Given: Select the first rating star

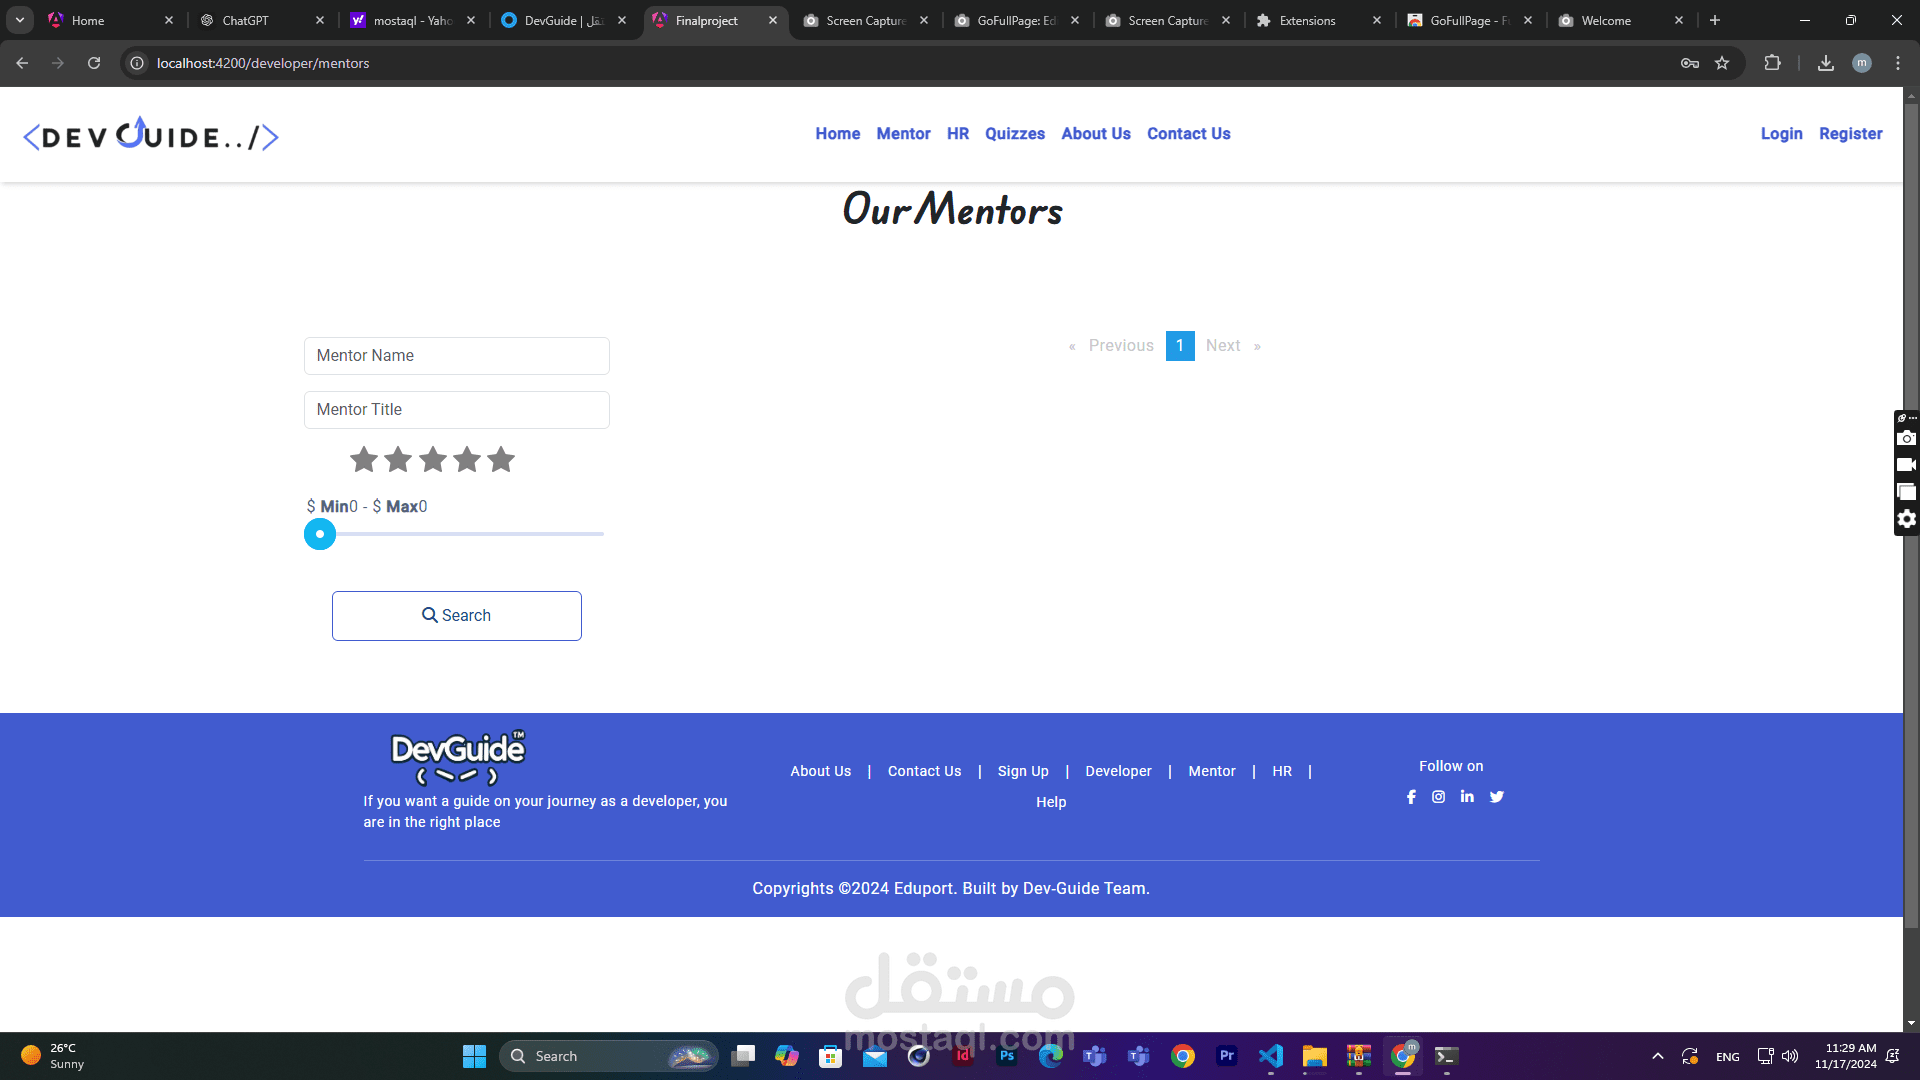Looking at the screenshot, I should point(364,460).
